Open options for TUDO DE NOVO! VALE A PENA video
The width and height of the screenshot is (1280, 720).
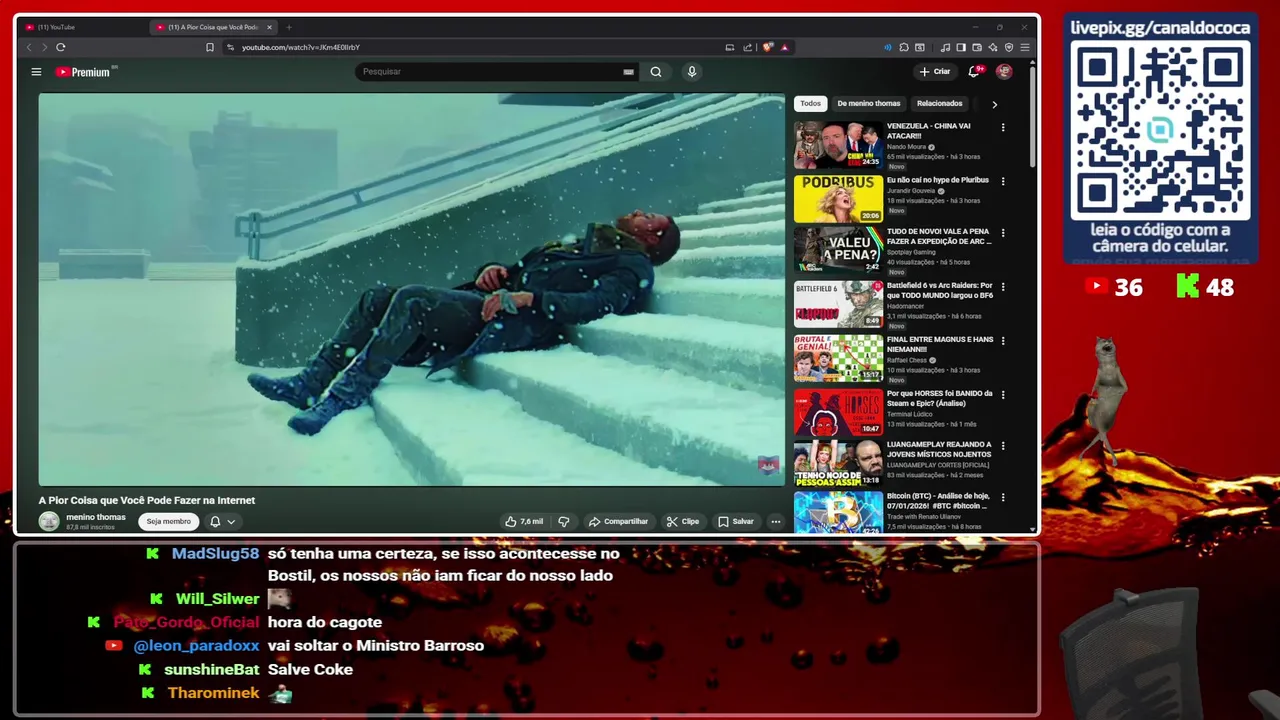[x=1003, y=233]
